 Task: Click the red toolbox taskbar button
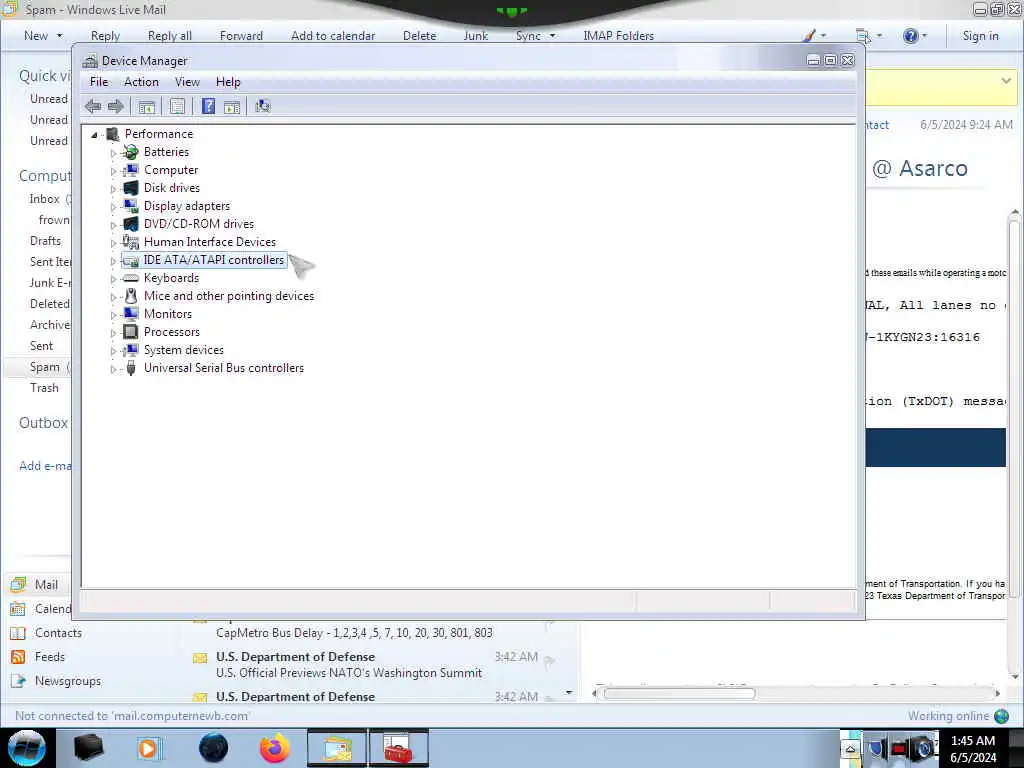point(398,748)
